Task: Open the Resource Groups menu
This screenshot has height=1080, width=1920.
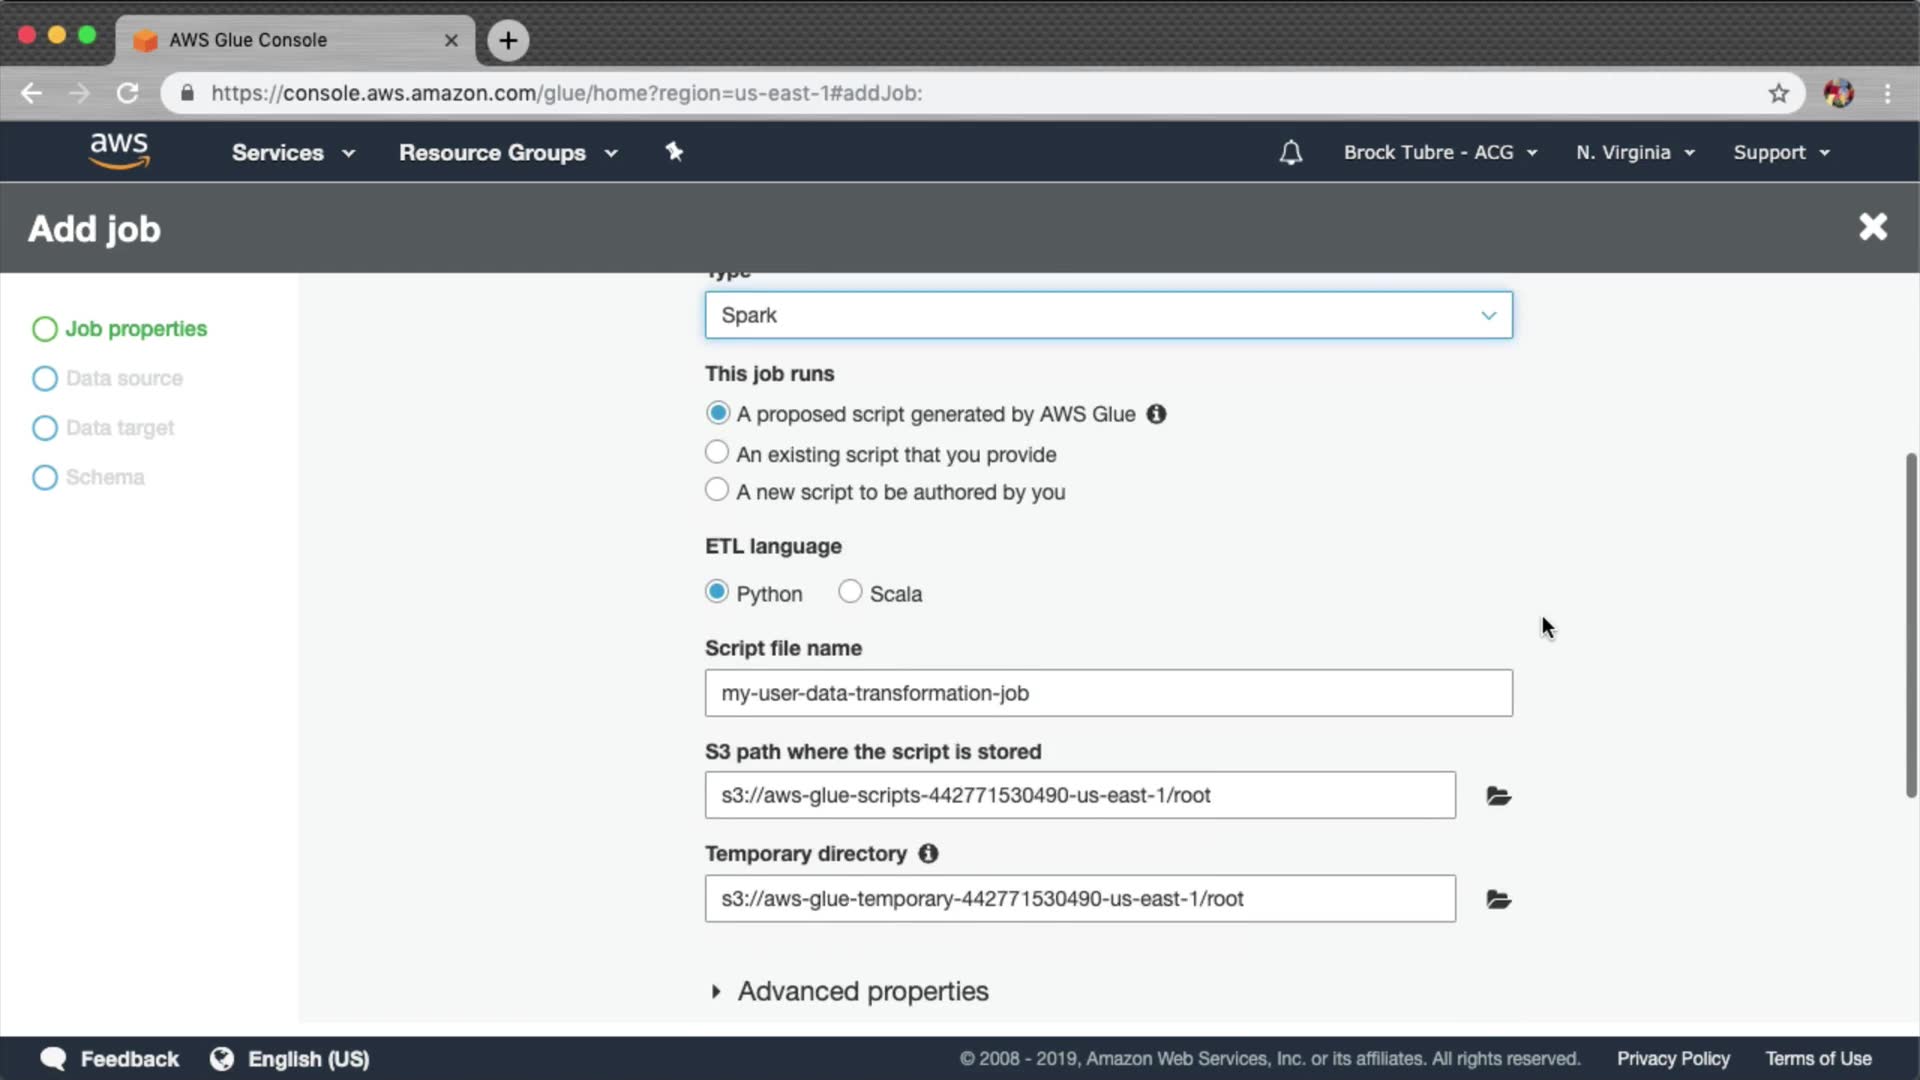Action: (507, 153)
